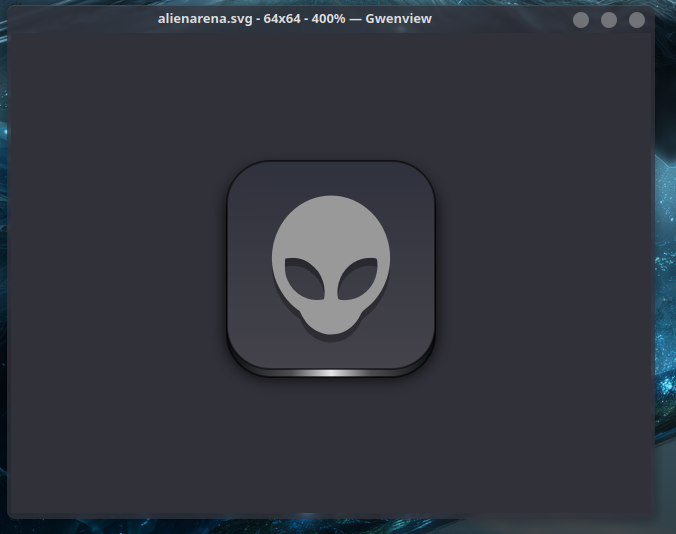
Task: Click the dark canvas below the alien icon
Action: pos(330,450)
